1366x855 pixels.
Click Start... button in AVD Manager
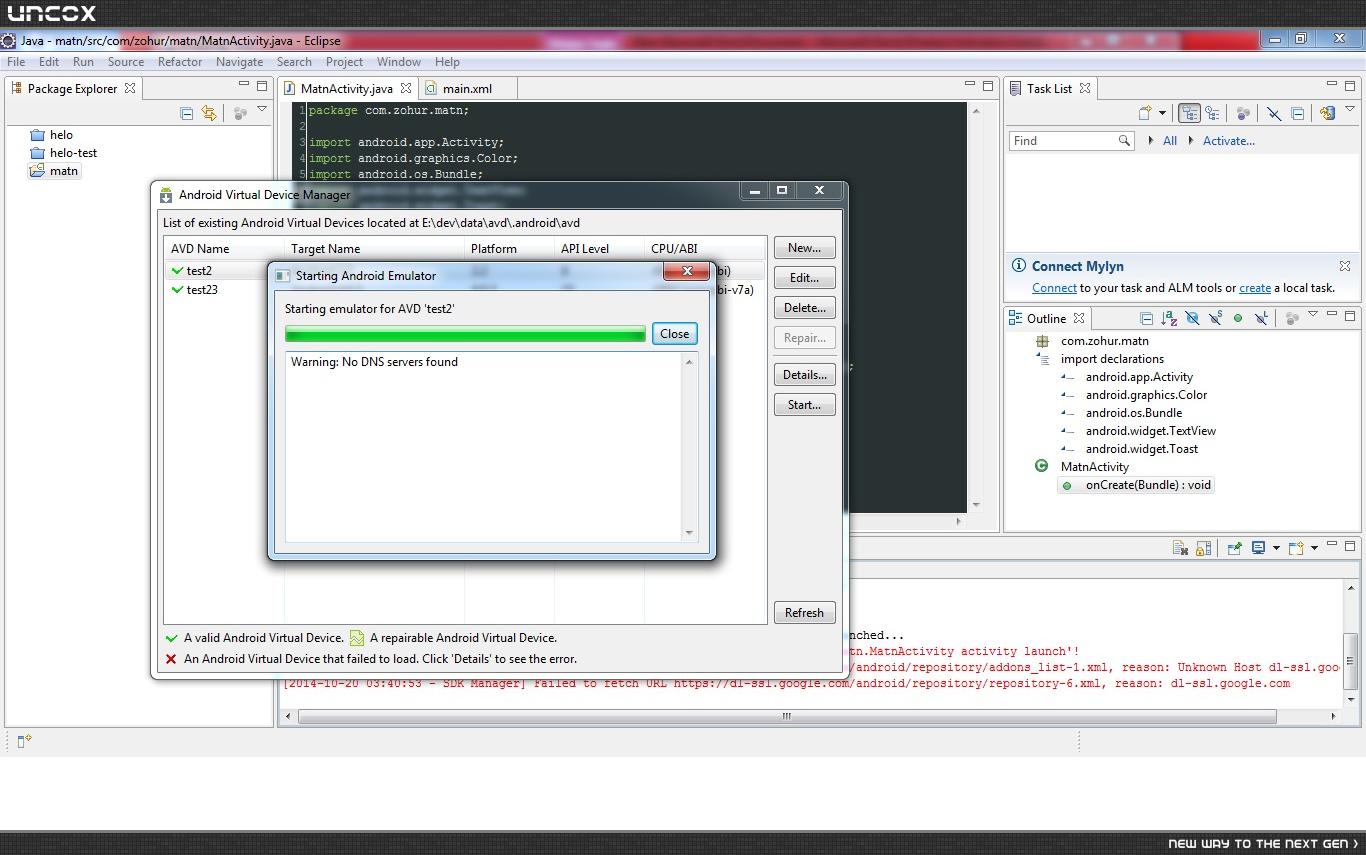[804, 405]
